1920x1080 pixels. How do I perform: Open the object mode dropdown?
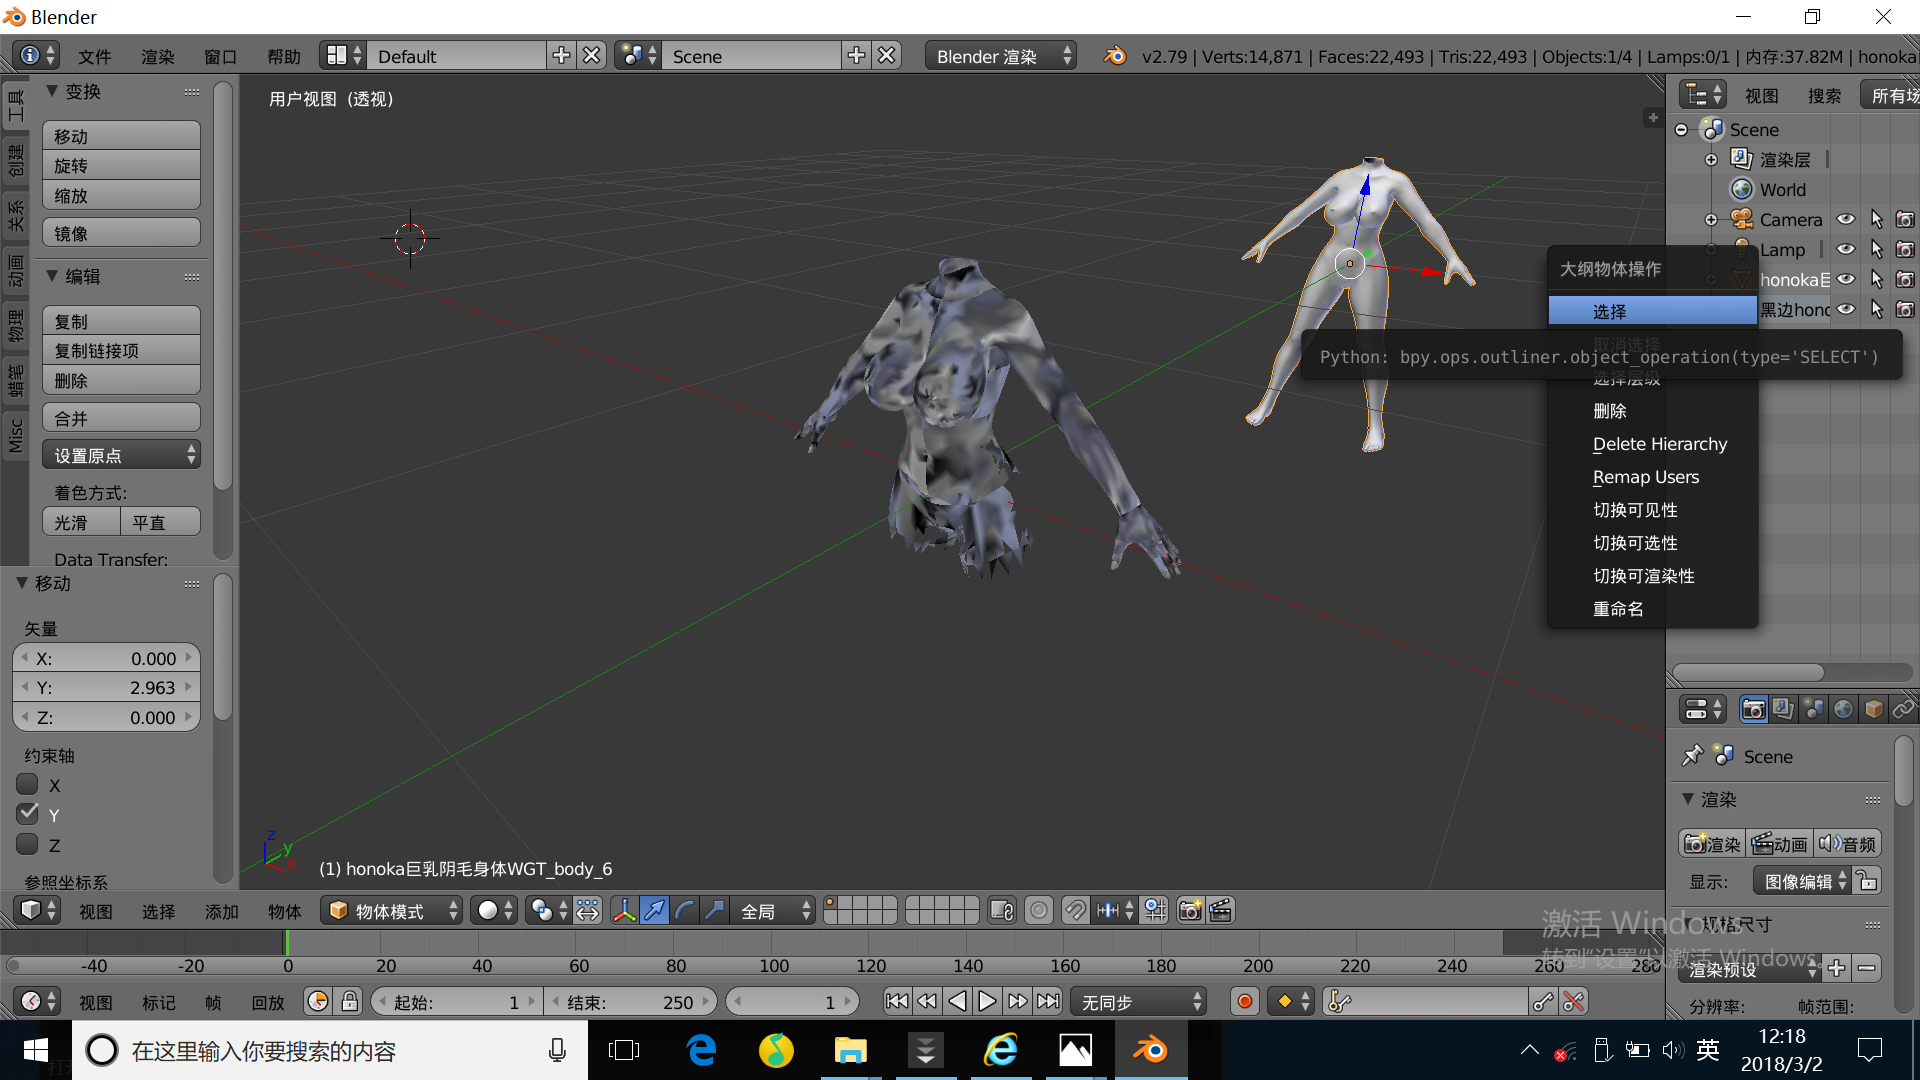point(392,910)
